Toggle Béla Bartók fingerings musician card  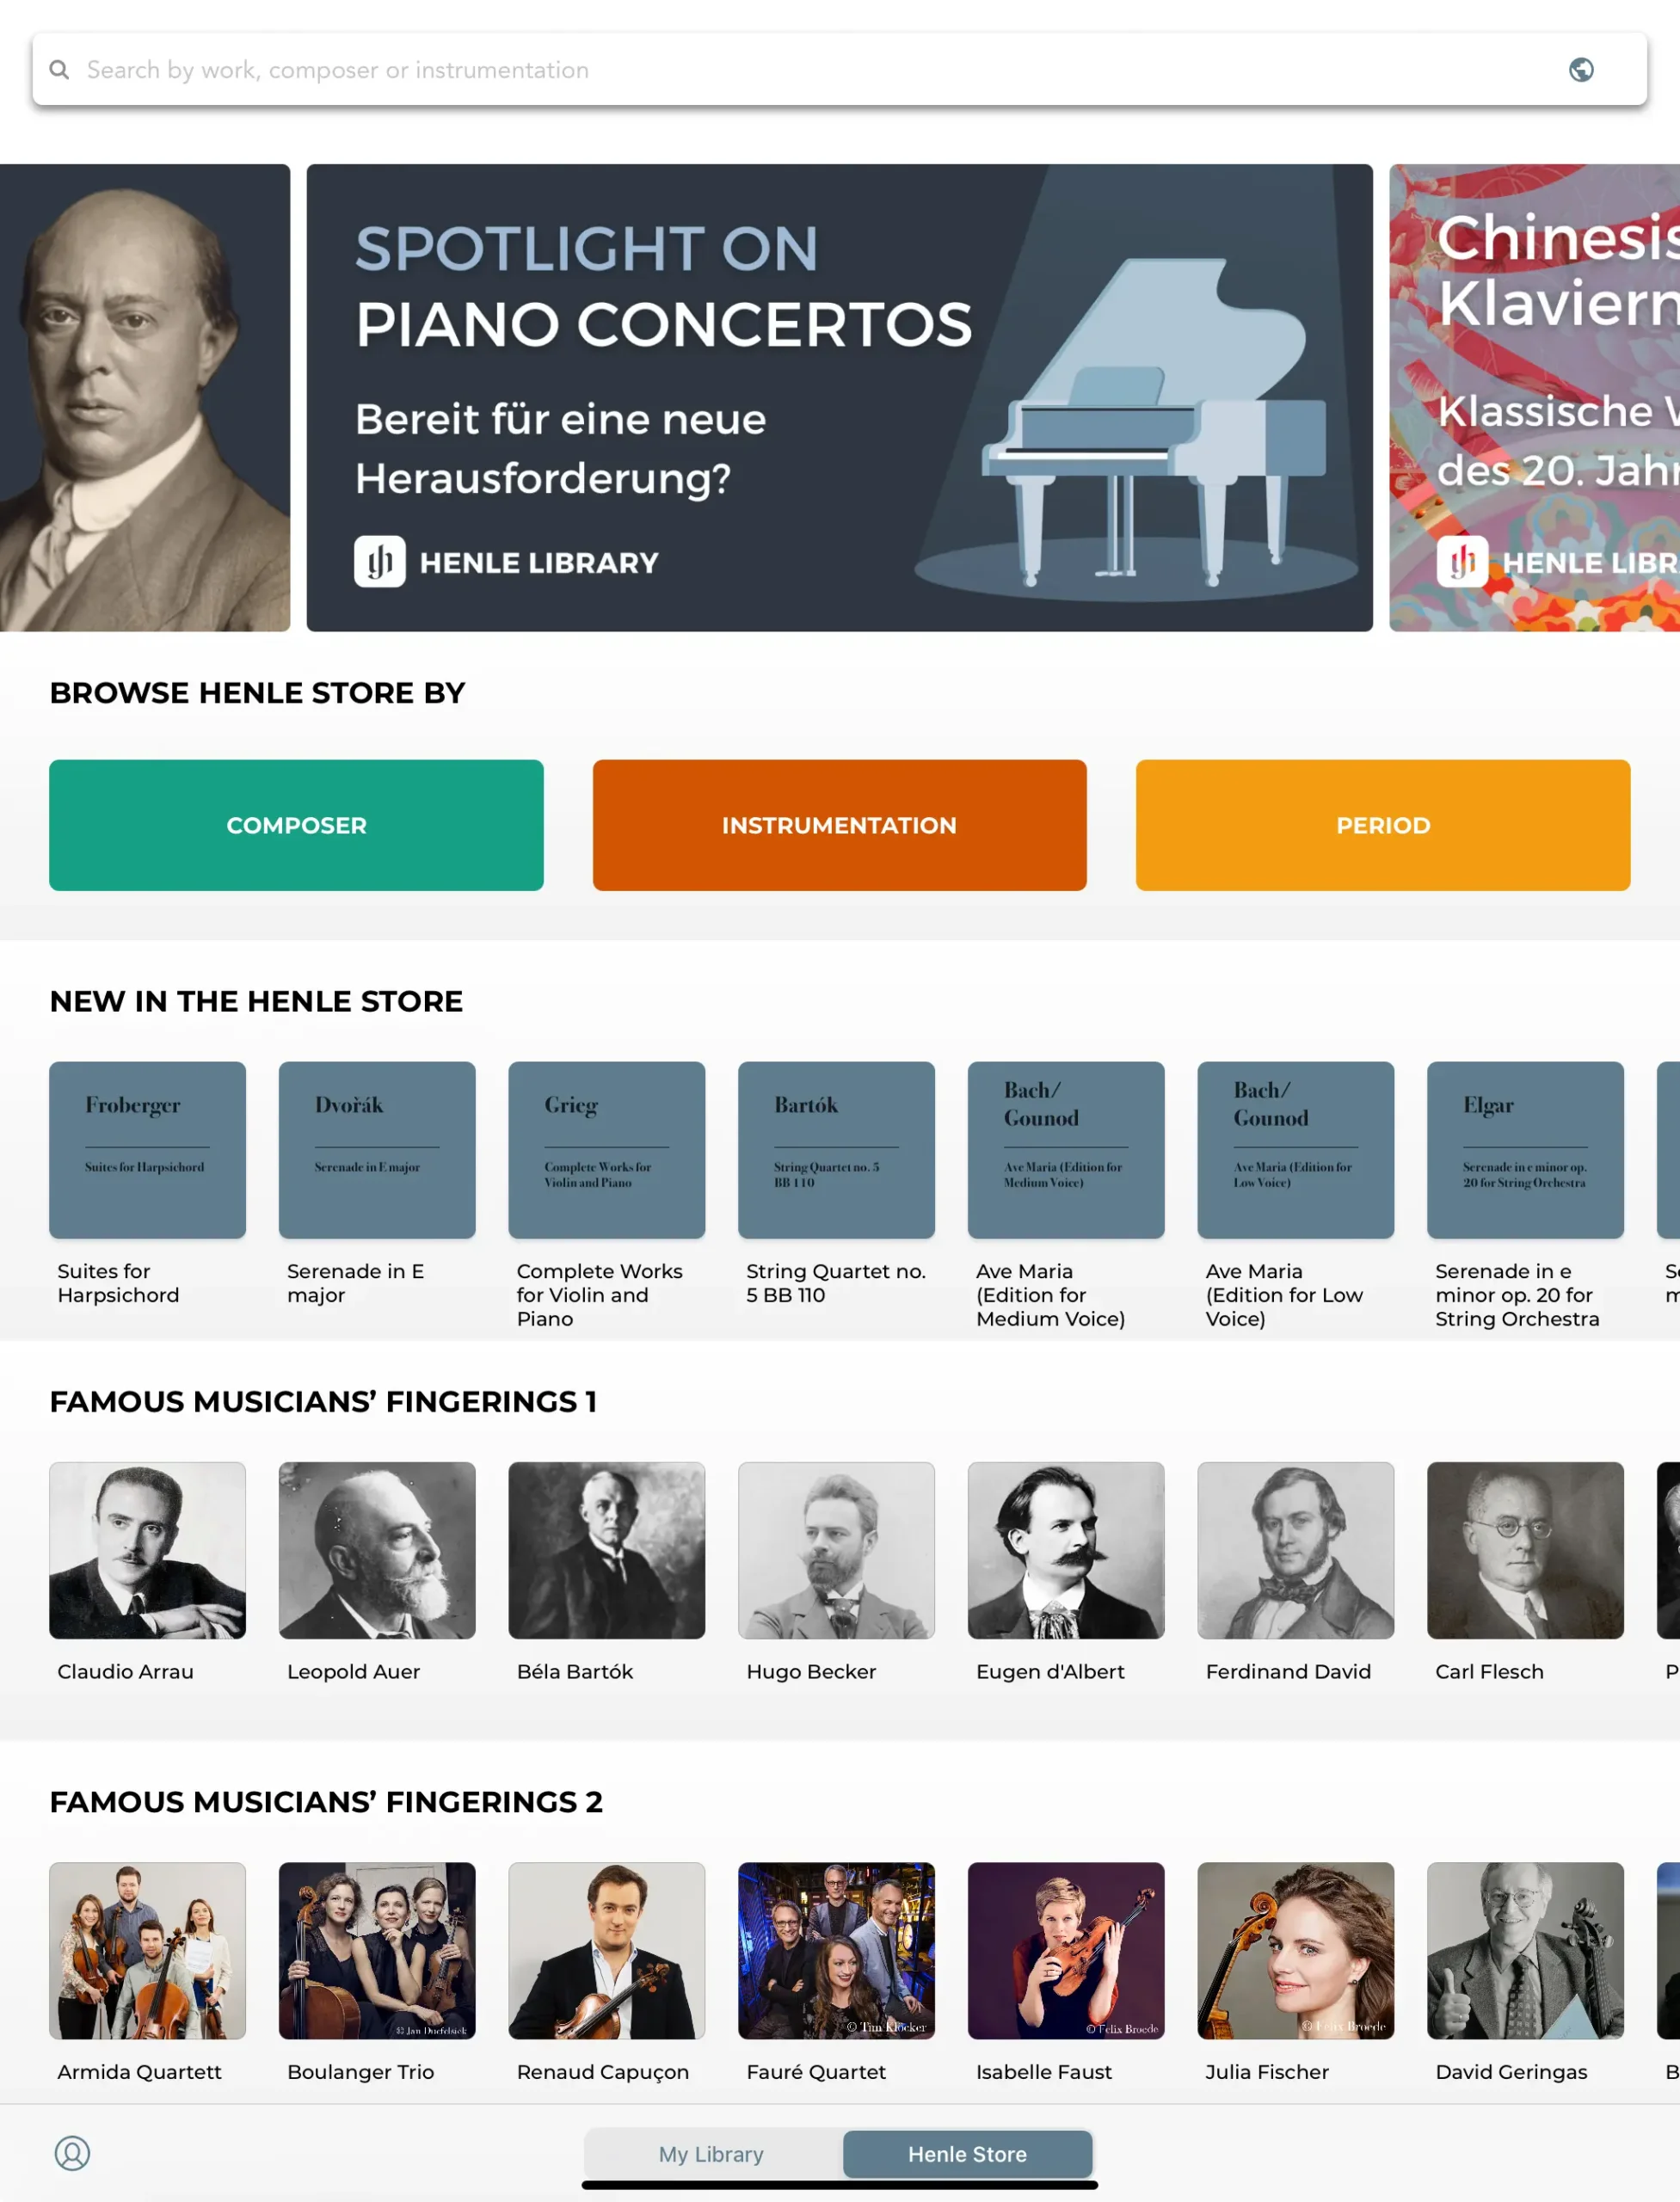[x=607, y=1549]
